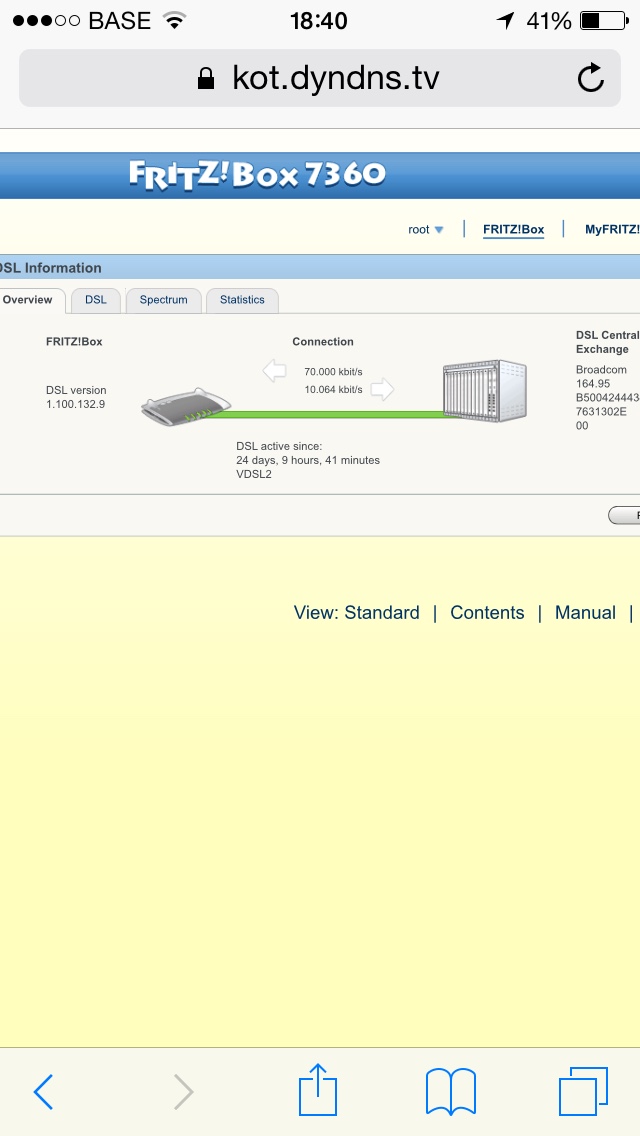Open the DSL tab
640x1136 pixels.
coord(96,300)
